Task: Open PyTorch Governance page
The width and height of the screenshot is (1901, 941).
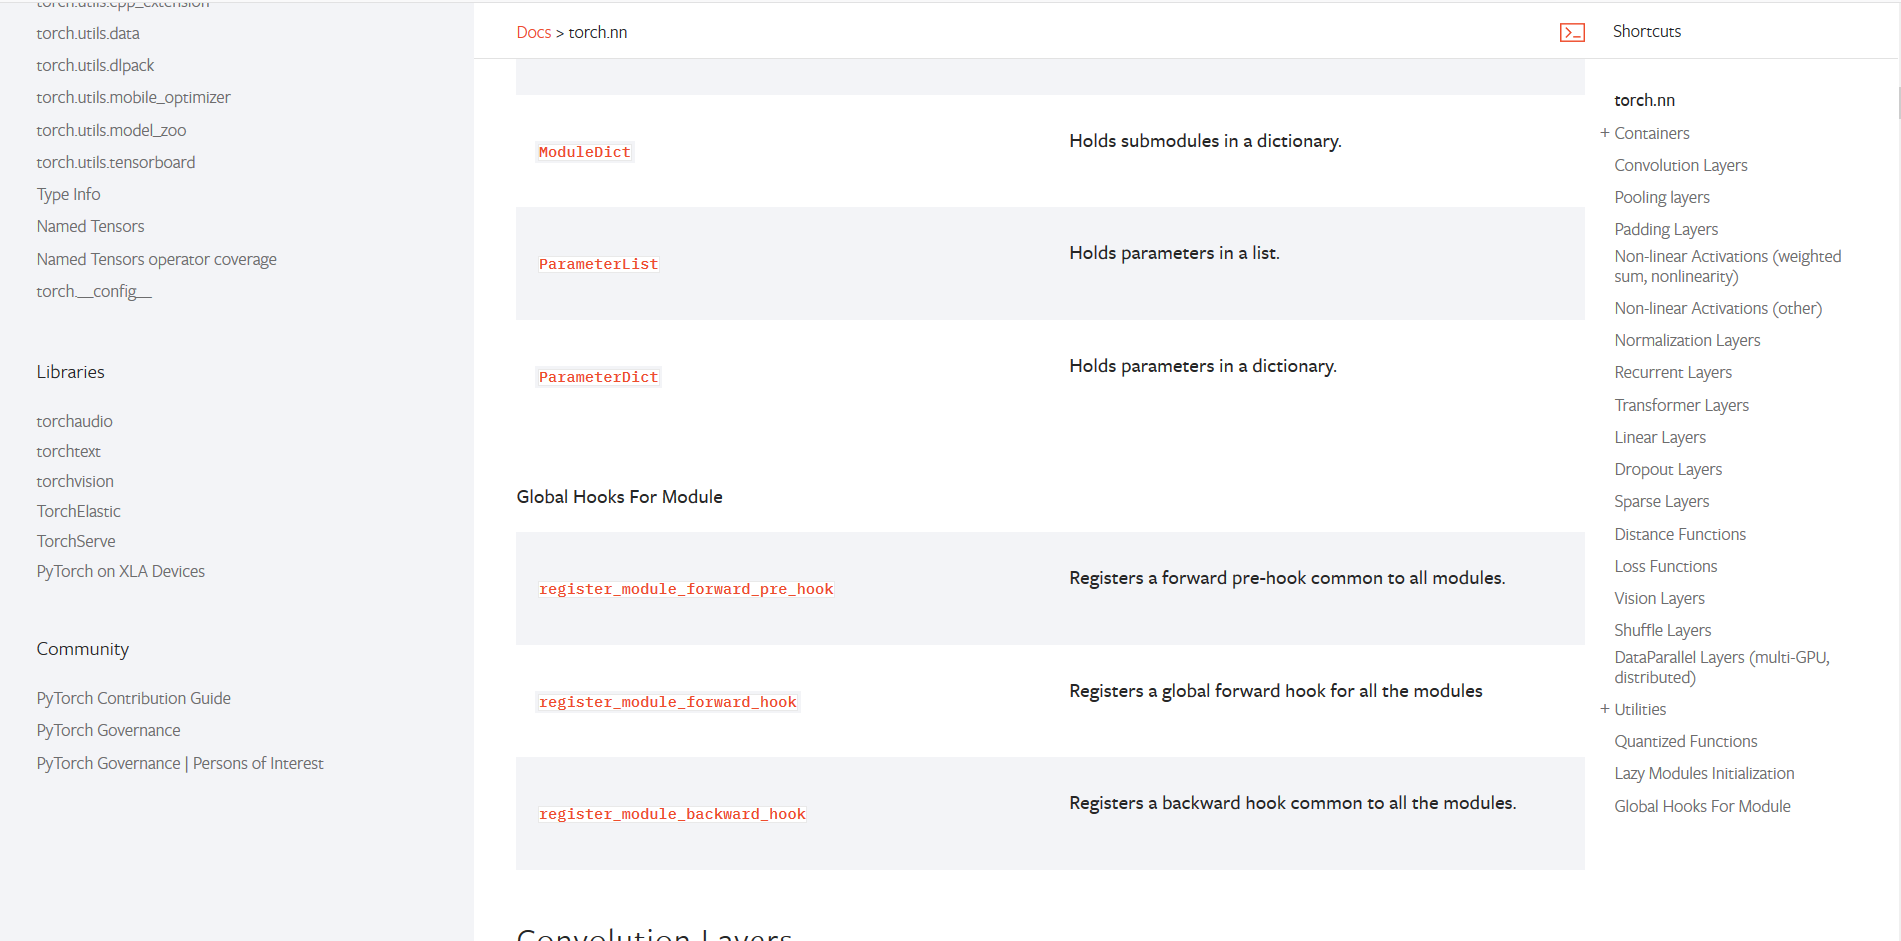Action: tap(108, 730)
